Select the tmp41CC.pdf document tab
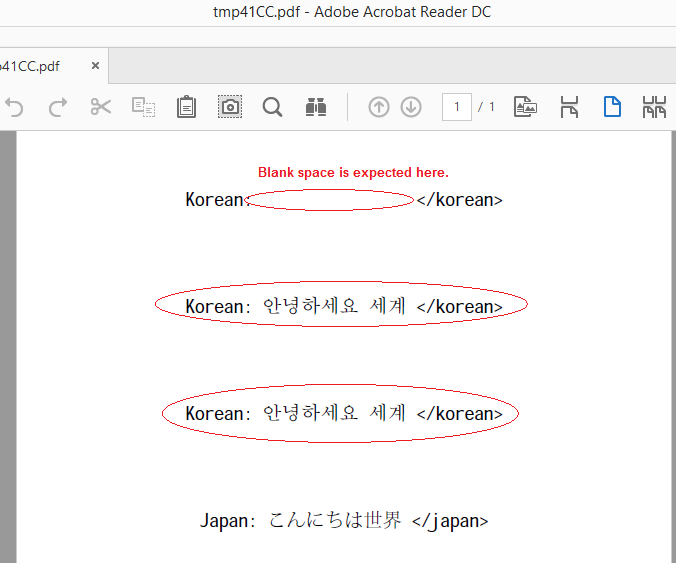The width and height of the screenshot is (678, 563). click(x=52, y=66)
